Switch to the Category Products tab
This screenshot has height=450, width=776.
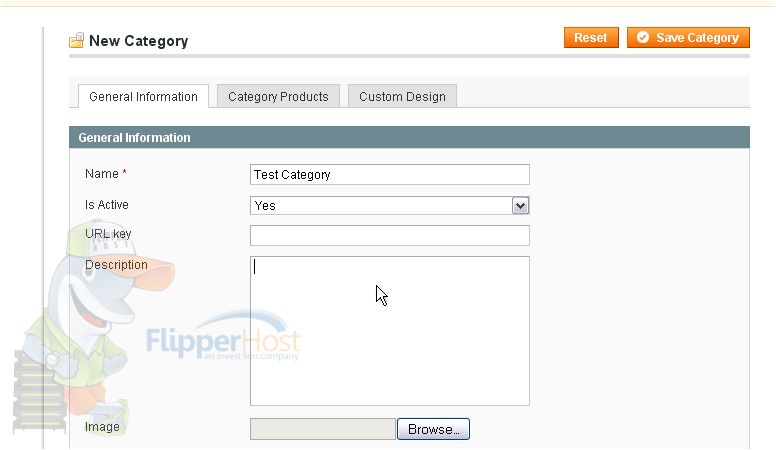tap(278, 97)
